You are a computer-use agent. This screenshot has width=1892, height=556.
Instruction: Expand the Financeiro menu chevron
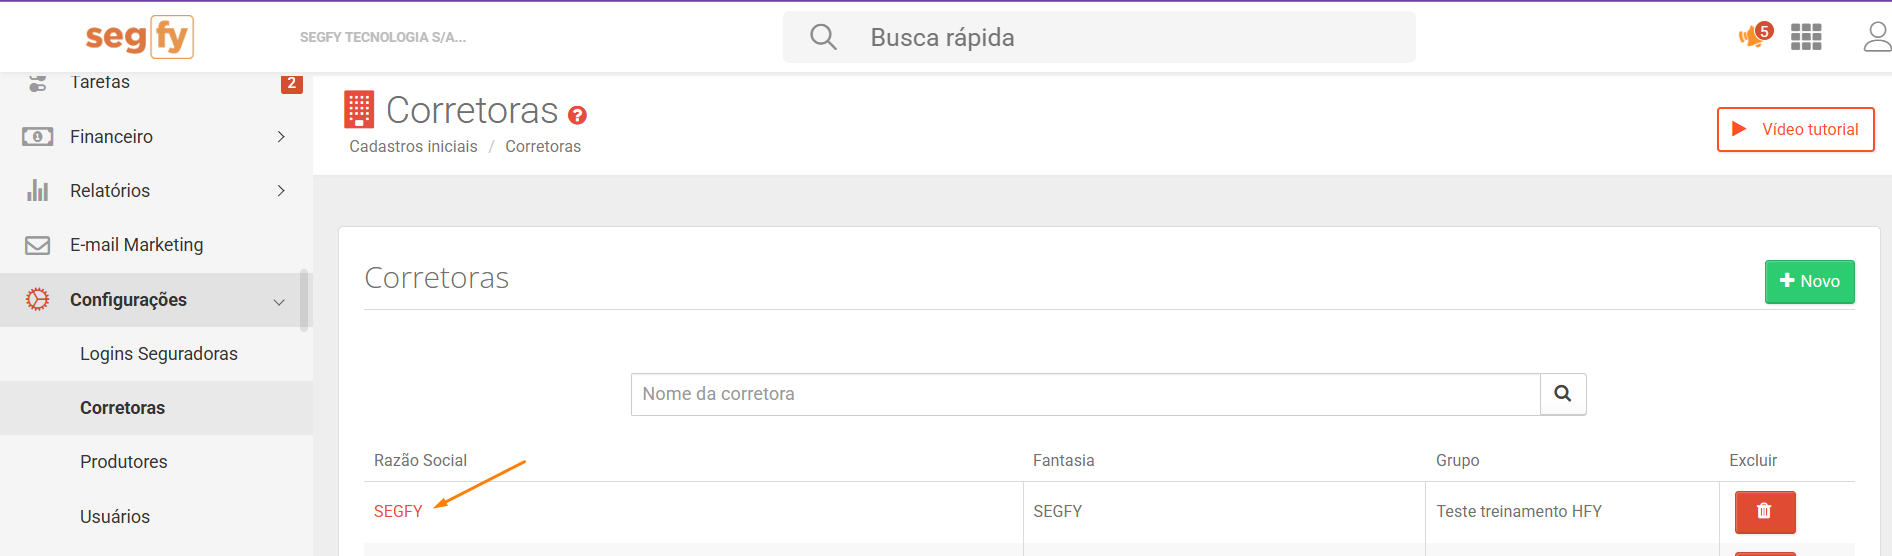point(281,136)
